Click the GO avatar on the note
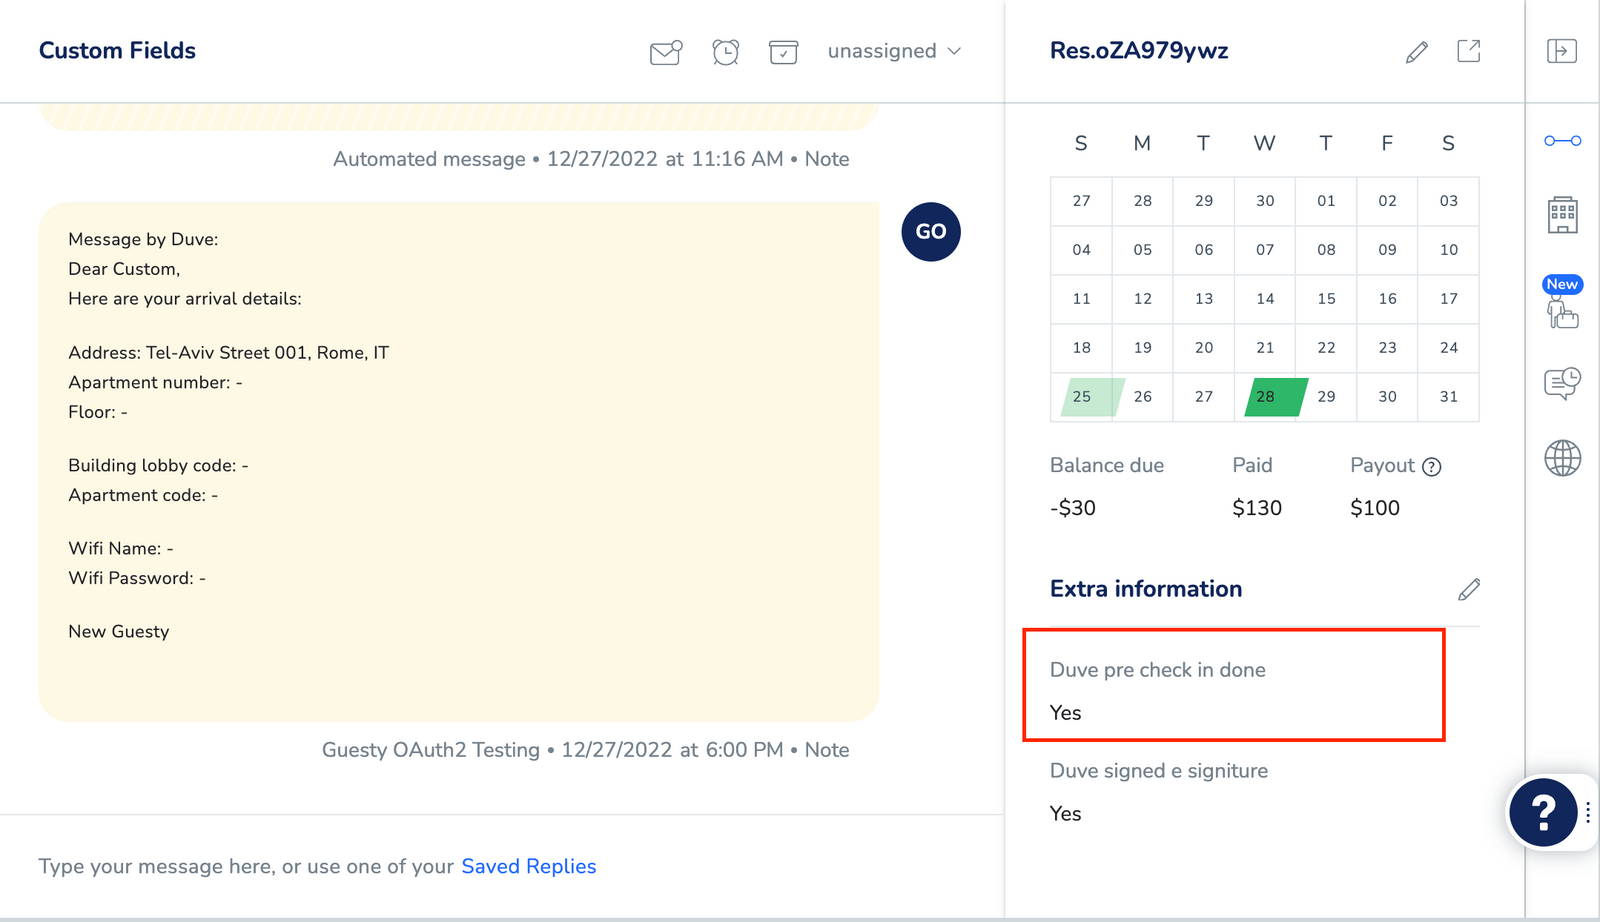 [930, 231]
